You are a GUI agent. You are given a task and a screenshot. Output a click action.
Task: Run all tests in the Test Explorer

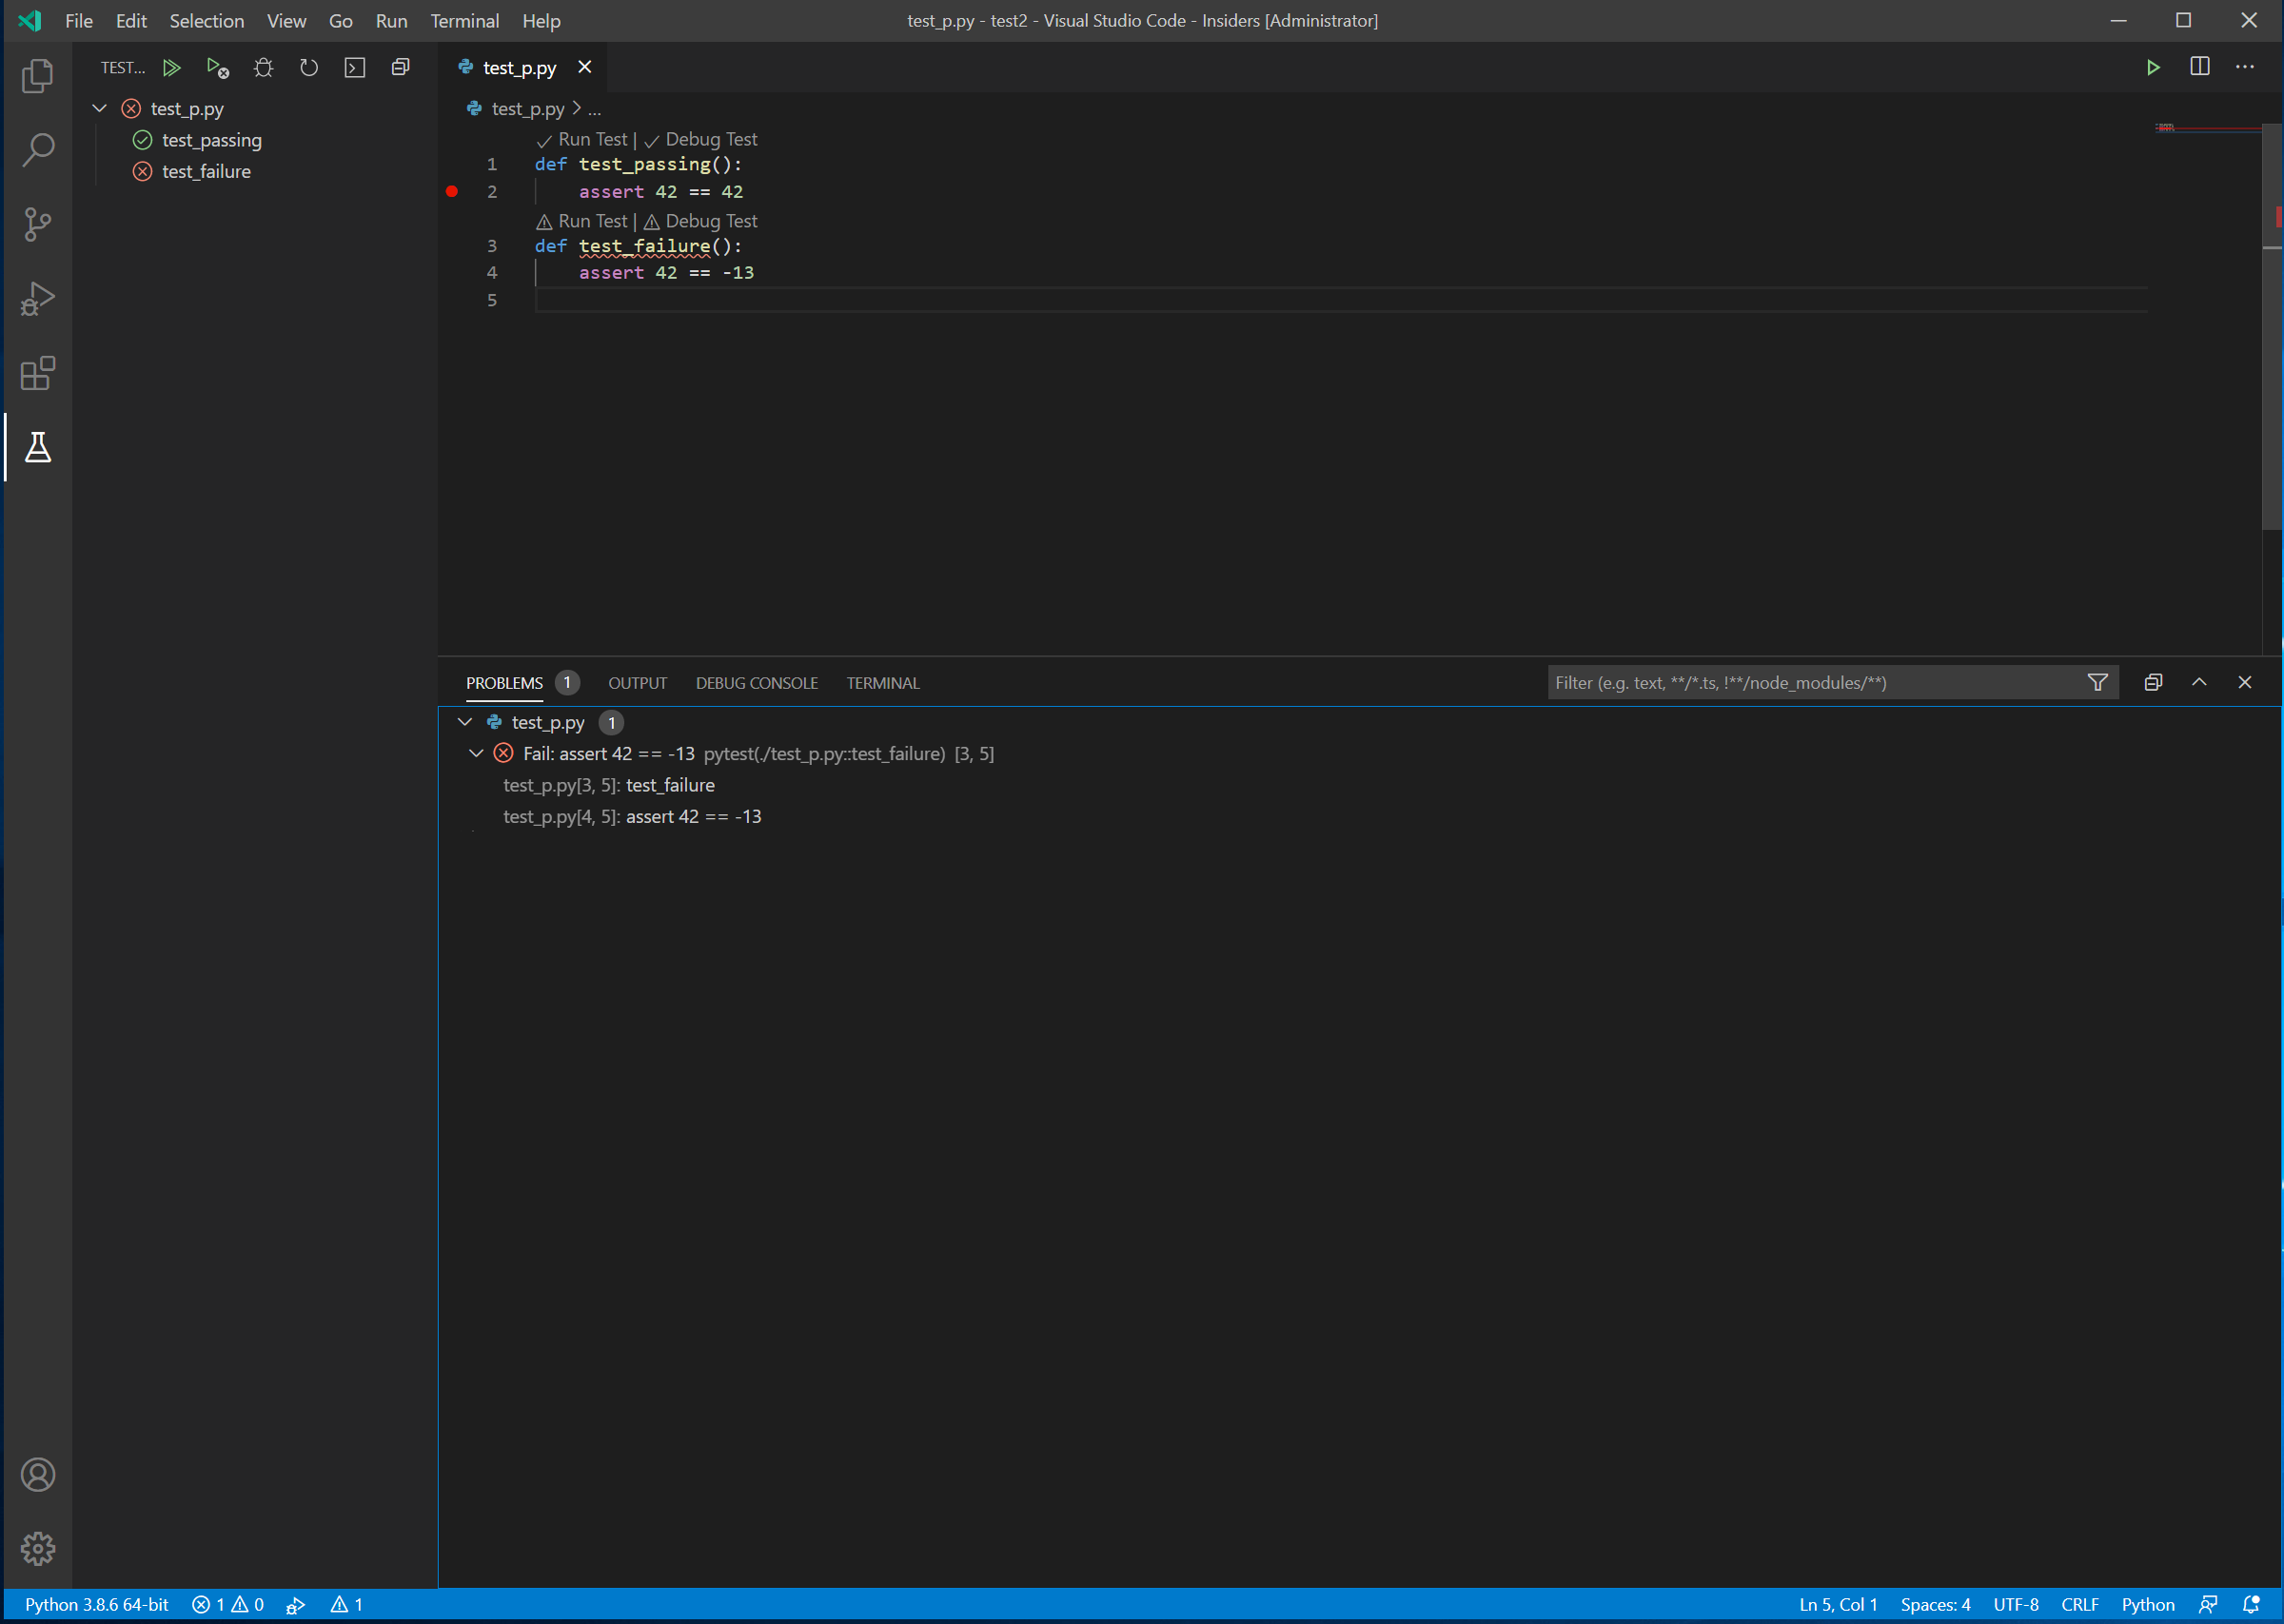[171, 67]
